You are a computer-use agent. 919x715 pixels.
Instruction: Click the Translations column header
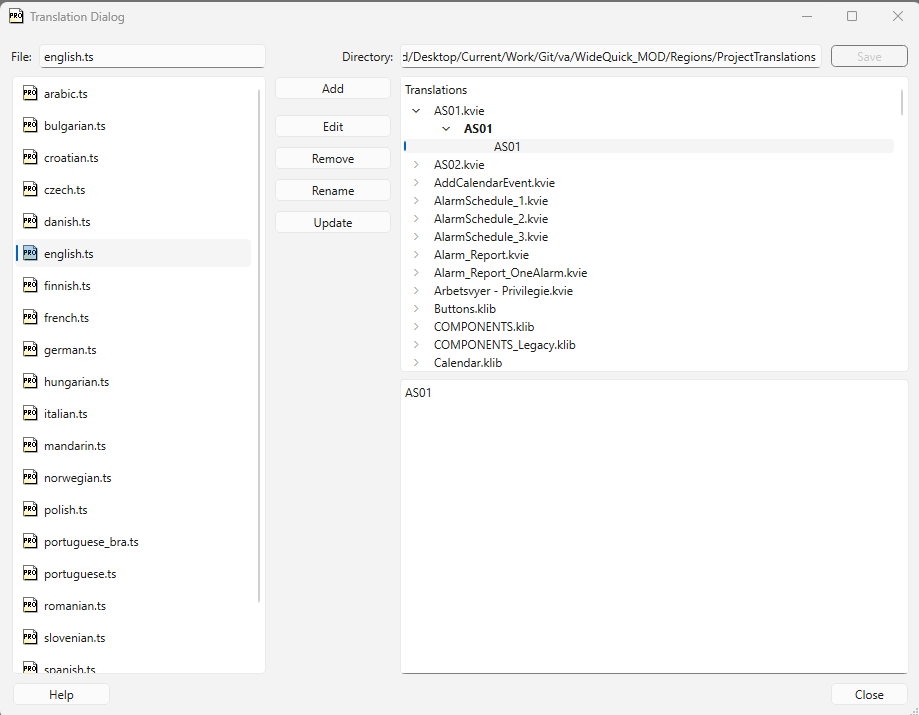(436, 90)
